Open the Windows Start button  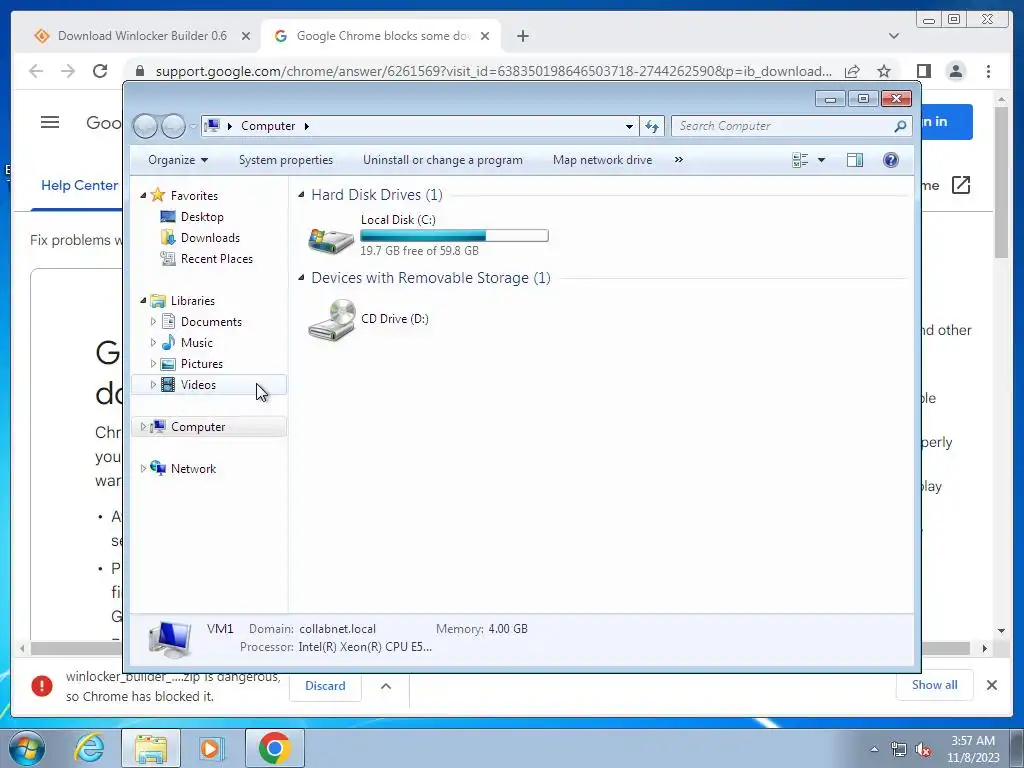(x=27, y=748)
